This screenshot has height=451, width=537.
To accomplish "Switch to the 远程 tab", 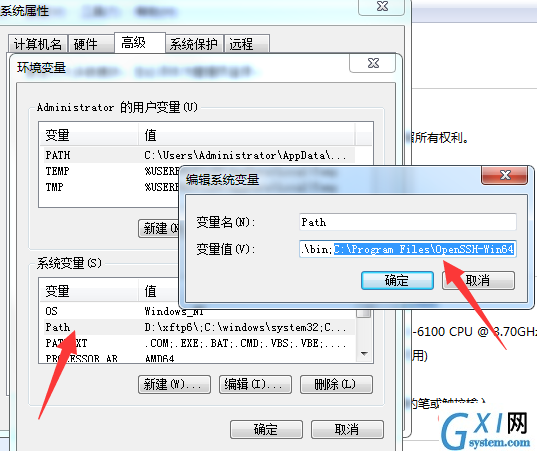I will tap(247, 44).
